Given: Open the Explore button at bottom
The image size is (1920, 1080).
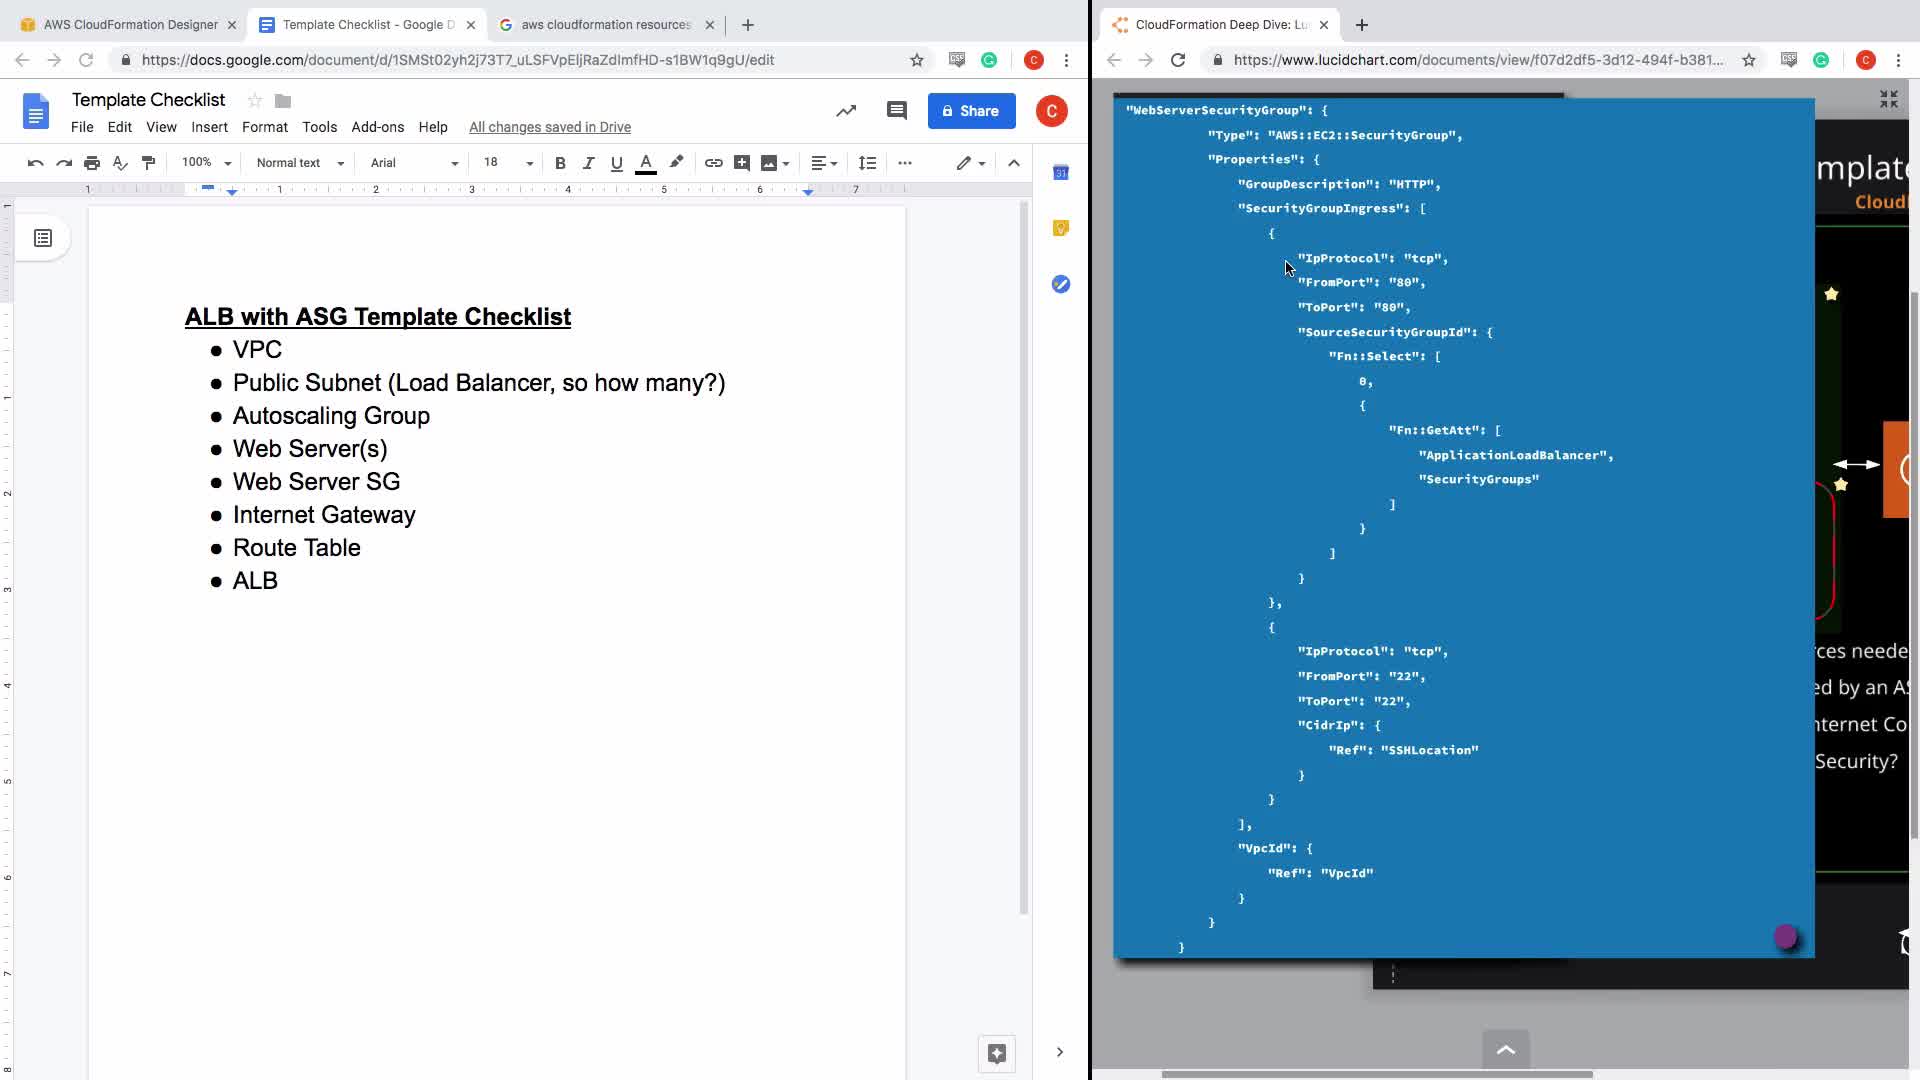Looking at the screenshot, I should click(996, 1053).
